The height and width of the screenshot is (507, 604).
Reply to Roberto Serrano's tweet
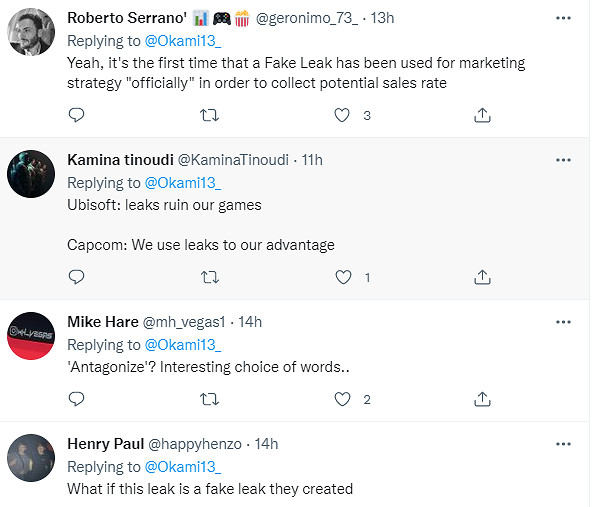click(x=76, y=115)
